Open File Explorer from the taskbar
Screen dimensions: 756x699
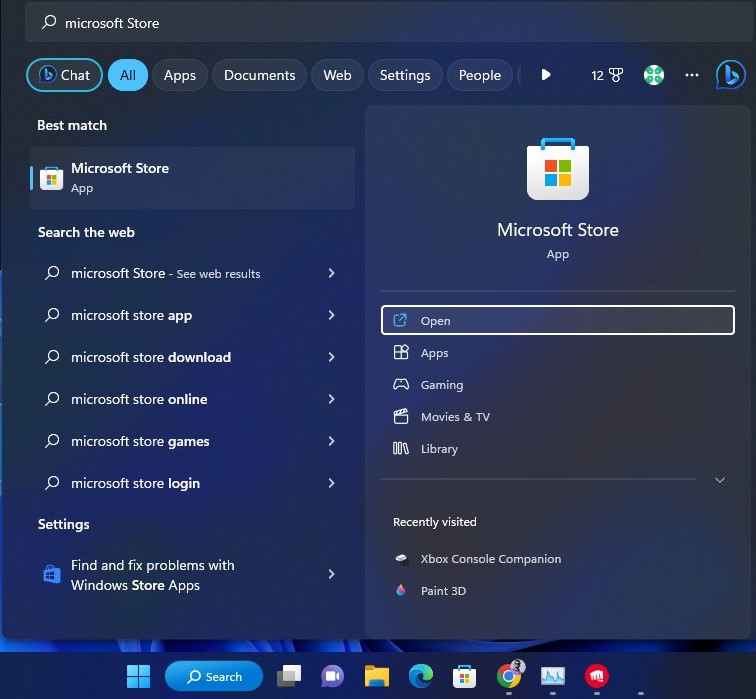tap(377, 676)
